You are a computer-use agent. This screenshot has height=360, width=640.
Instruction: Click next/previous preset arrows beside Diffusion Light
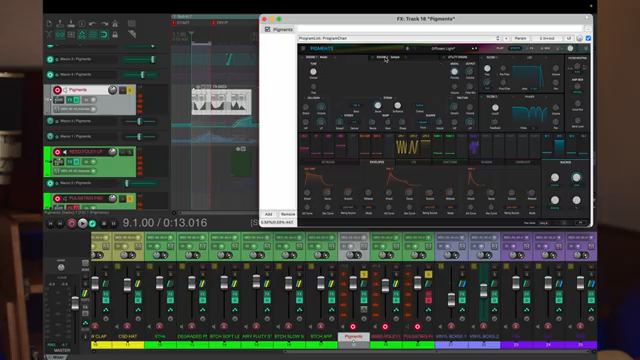[474, 48]
